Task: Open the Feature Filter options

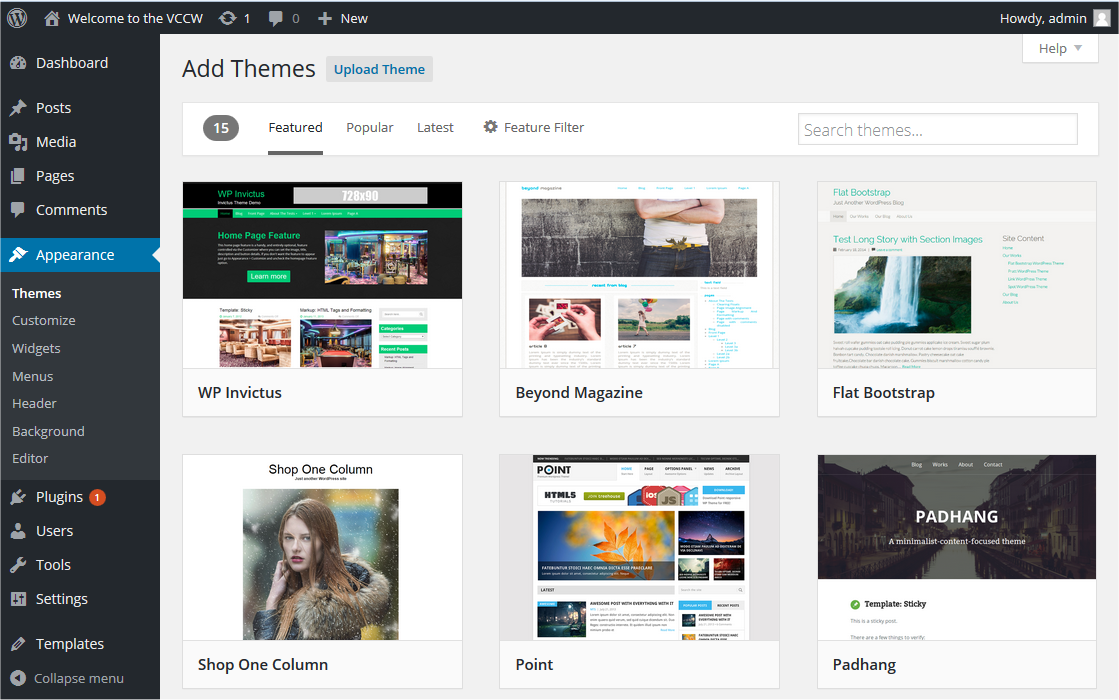Action: tap(534, 128)
